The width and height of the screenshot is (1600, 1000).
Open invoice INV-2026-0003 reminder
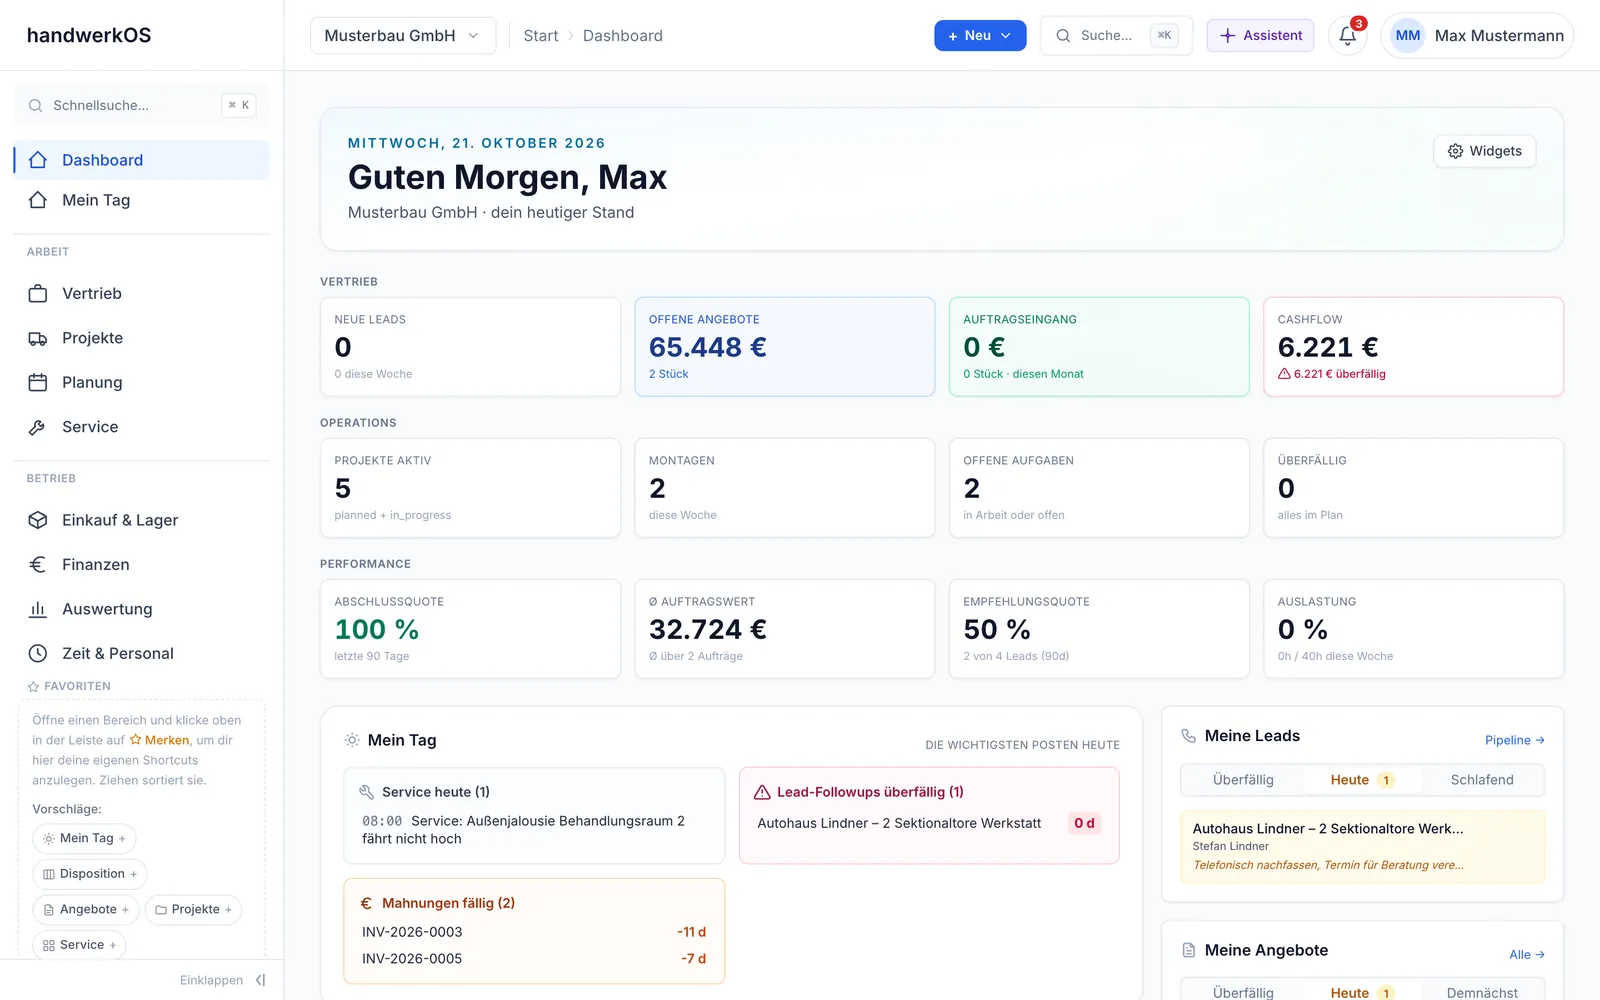coord(534,932)
